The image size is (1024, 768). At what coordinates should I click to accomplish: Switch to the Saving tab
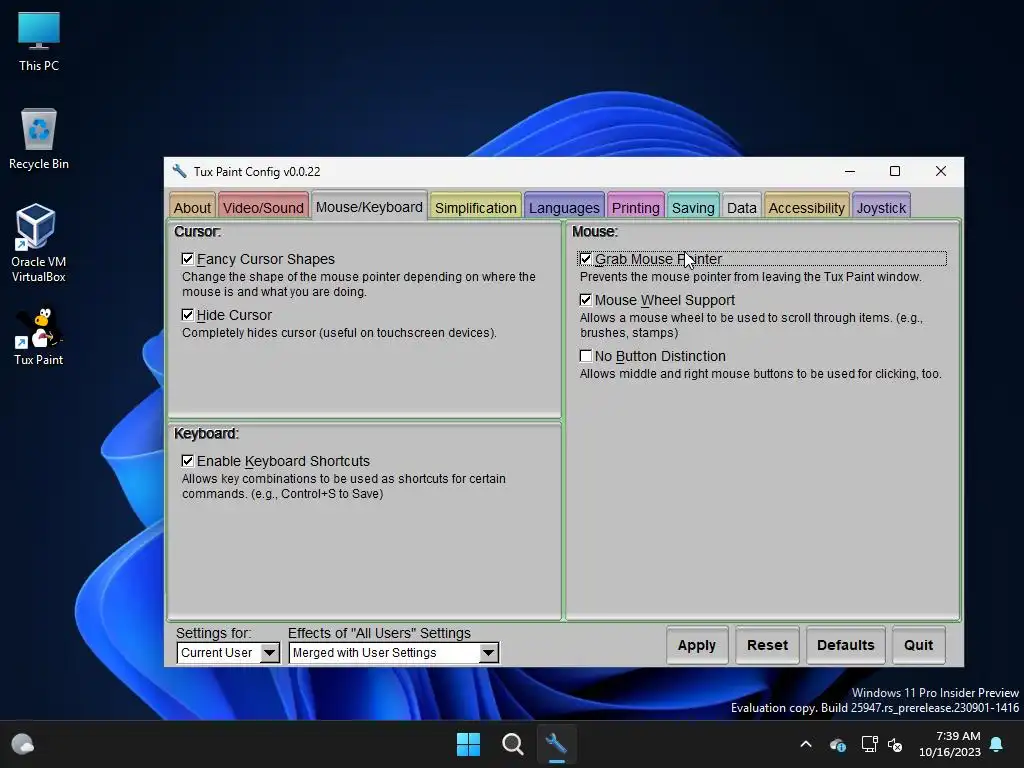click(693, 207)
